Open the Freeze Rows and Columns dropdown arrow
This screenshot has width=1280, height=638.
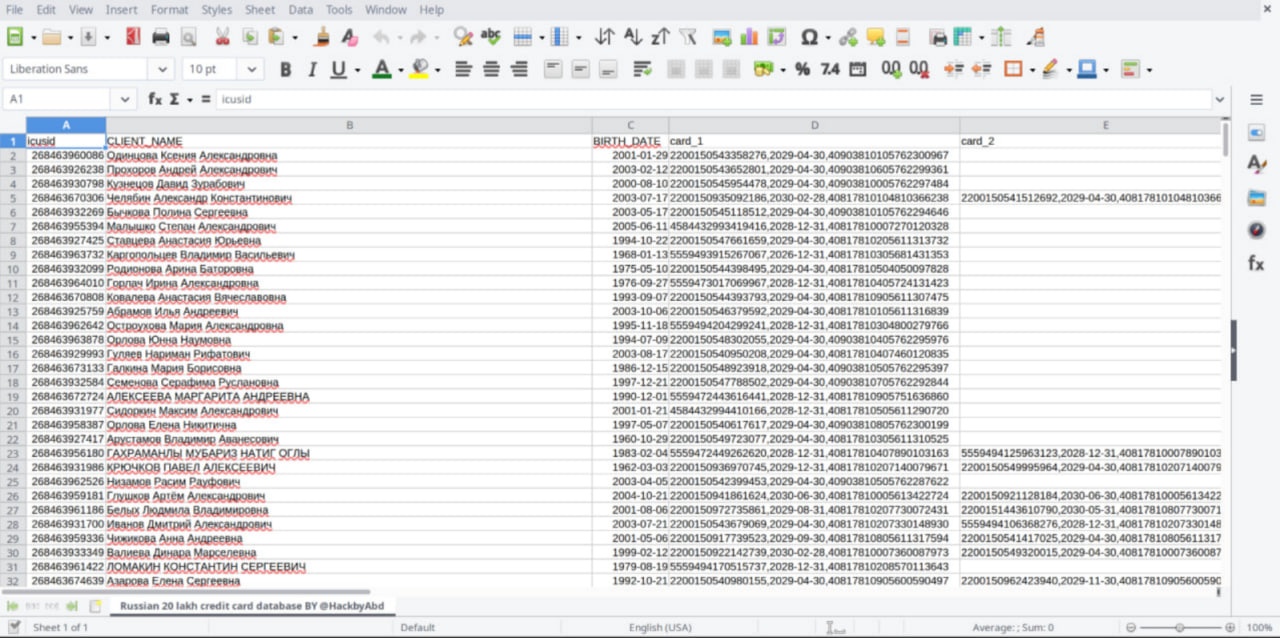point(982,37)
